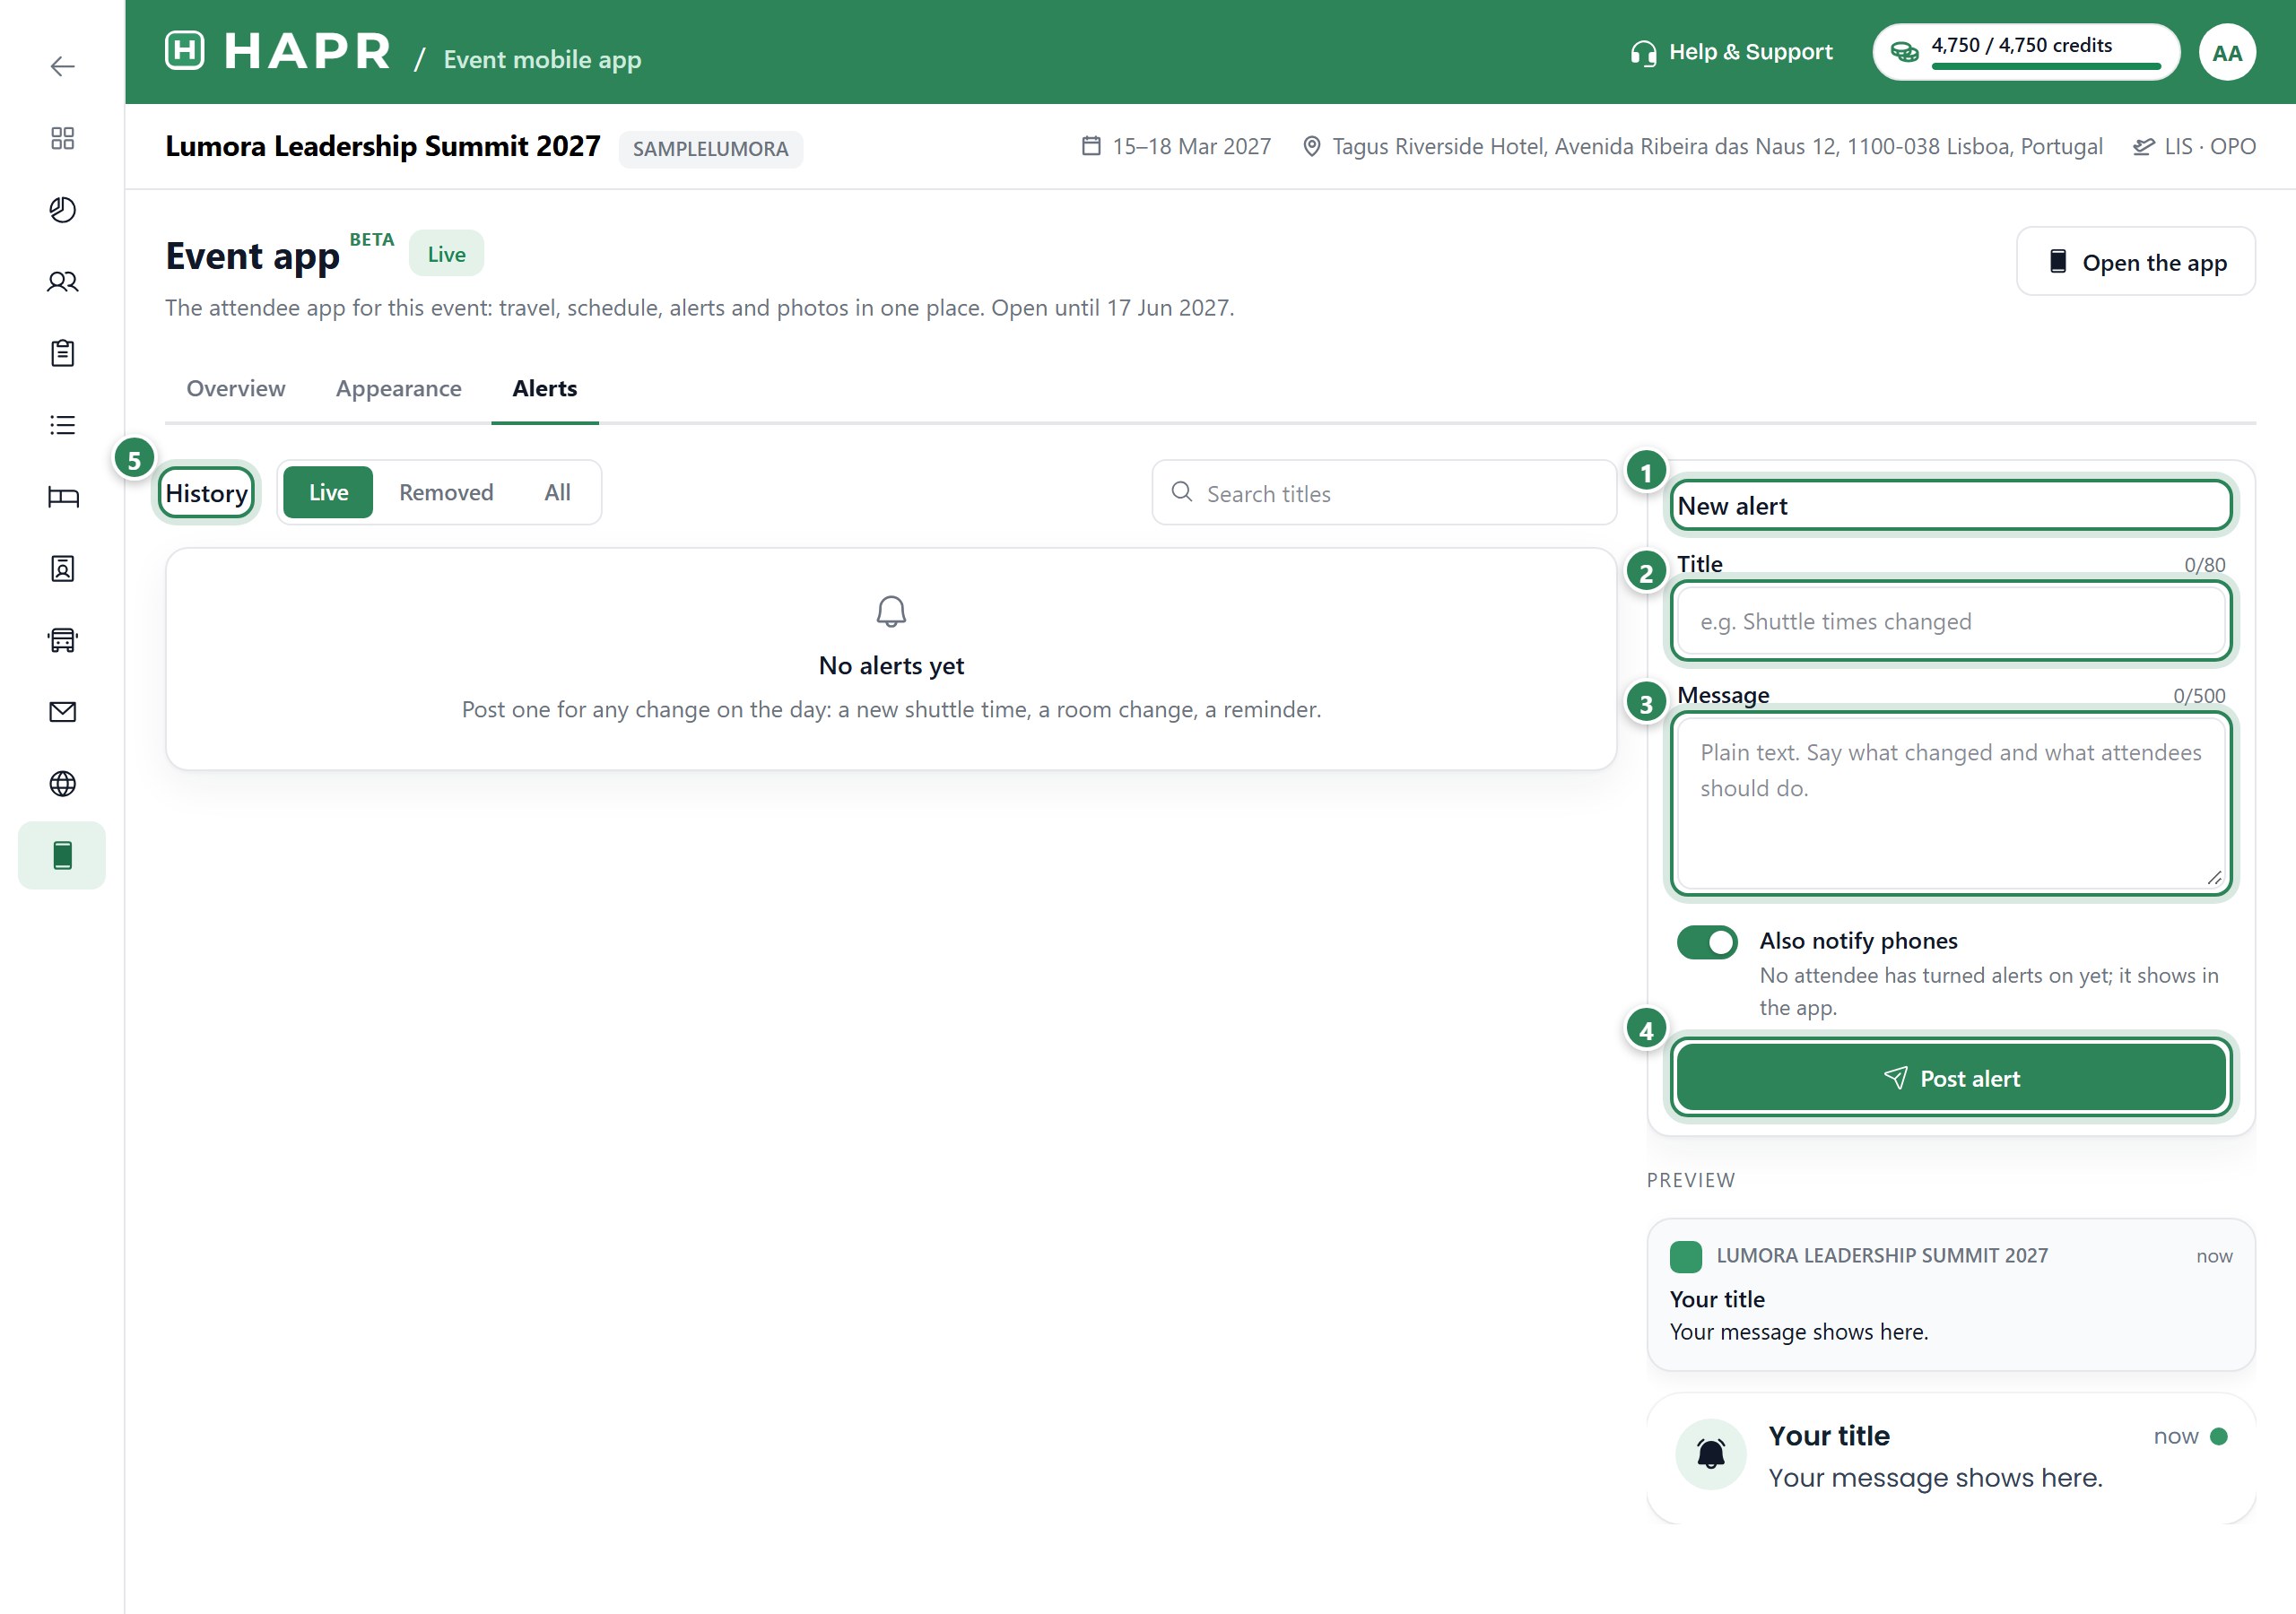
Task: Focus the Message text area
Action: [1951, 803]
